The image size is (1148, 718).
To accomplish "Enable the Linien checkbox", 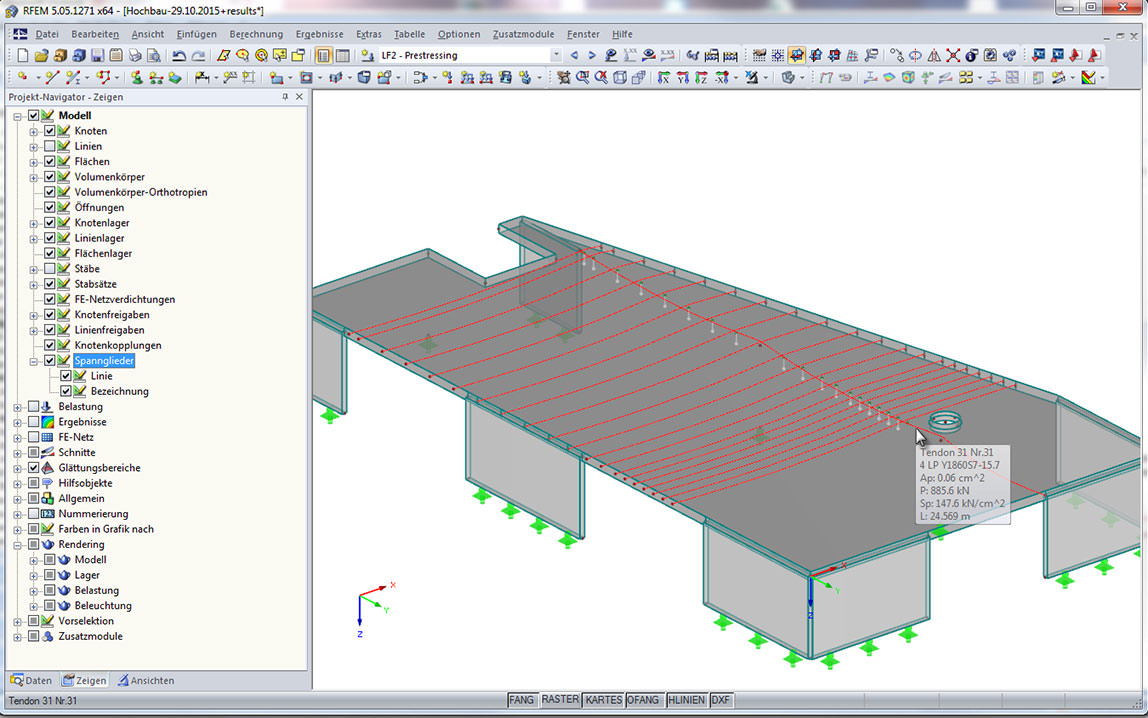I will [x=49, y=146].
